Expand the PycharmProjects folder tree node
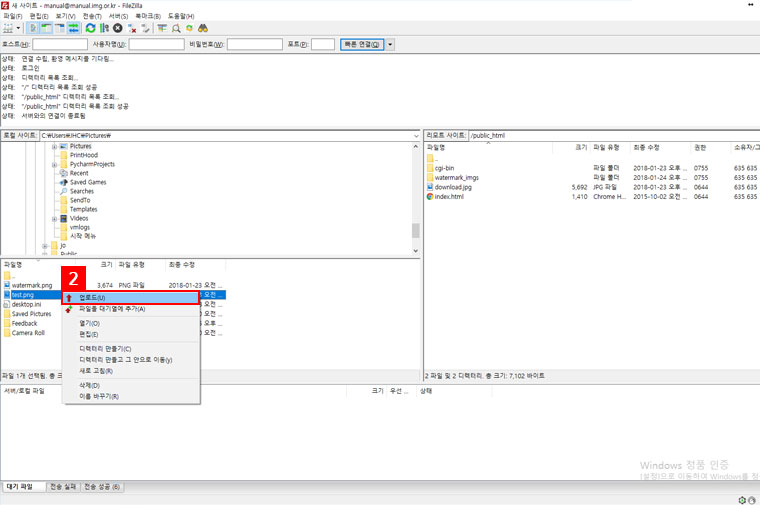 pyautogui.click(x=54, y=164)
